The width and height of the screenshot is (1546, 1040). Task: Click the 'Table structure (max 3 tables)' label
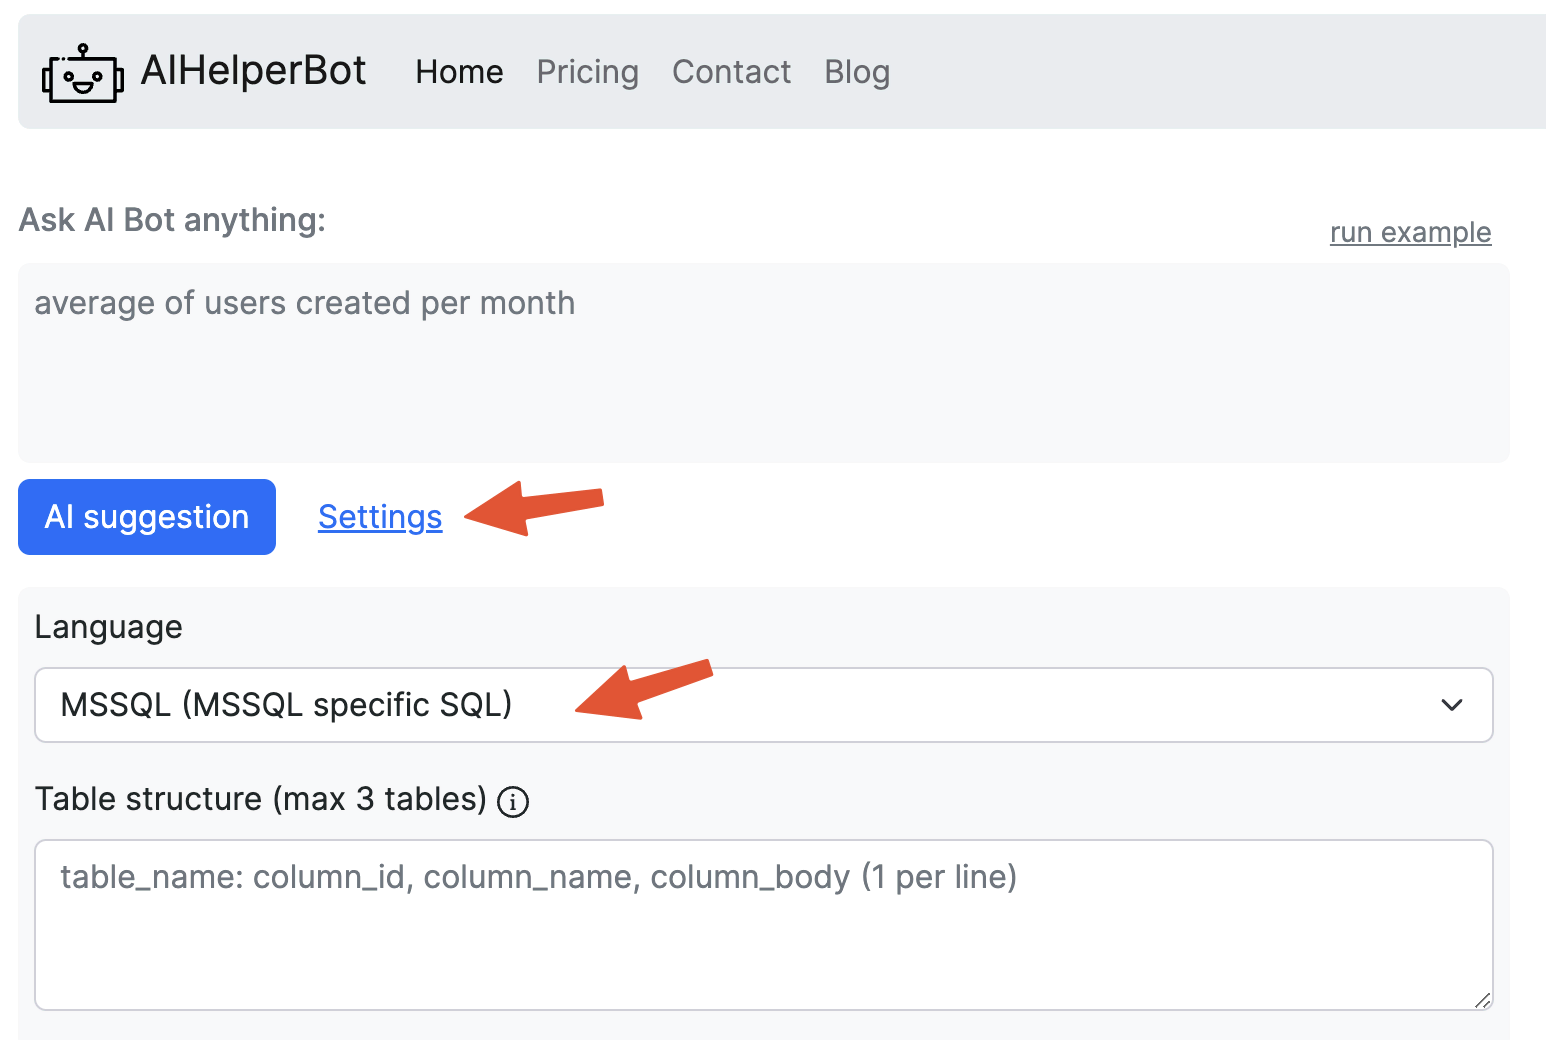coord(261,799)
